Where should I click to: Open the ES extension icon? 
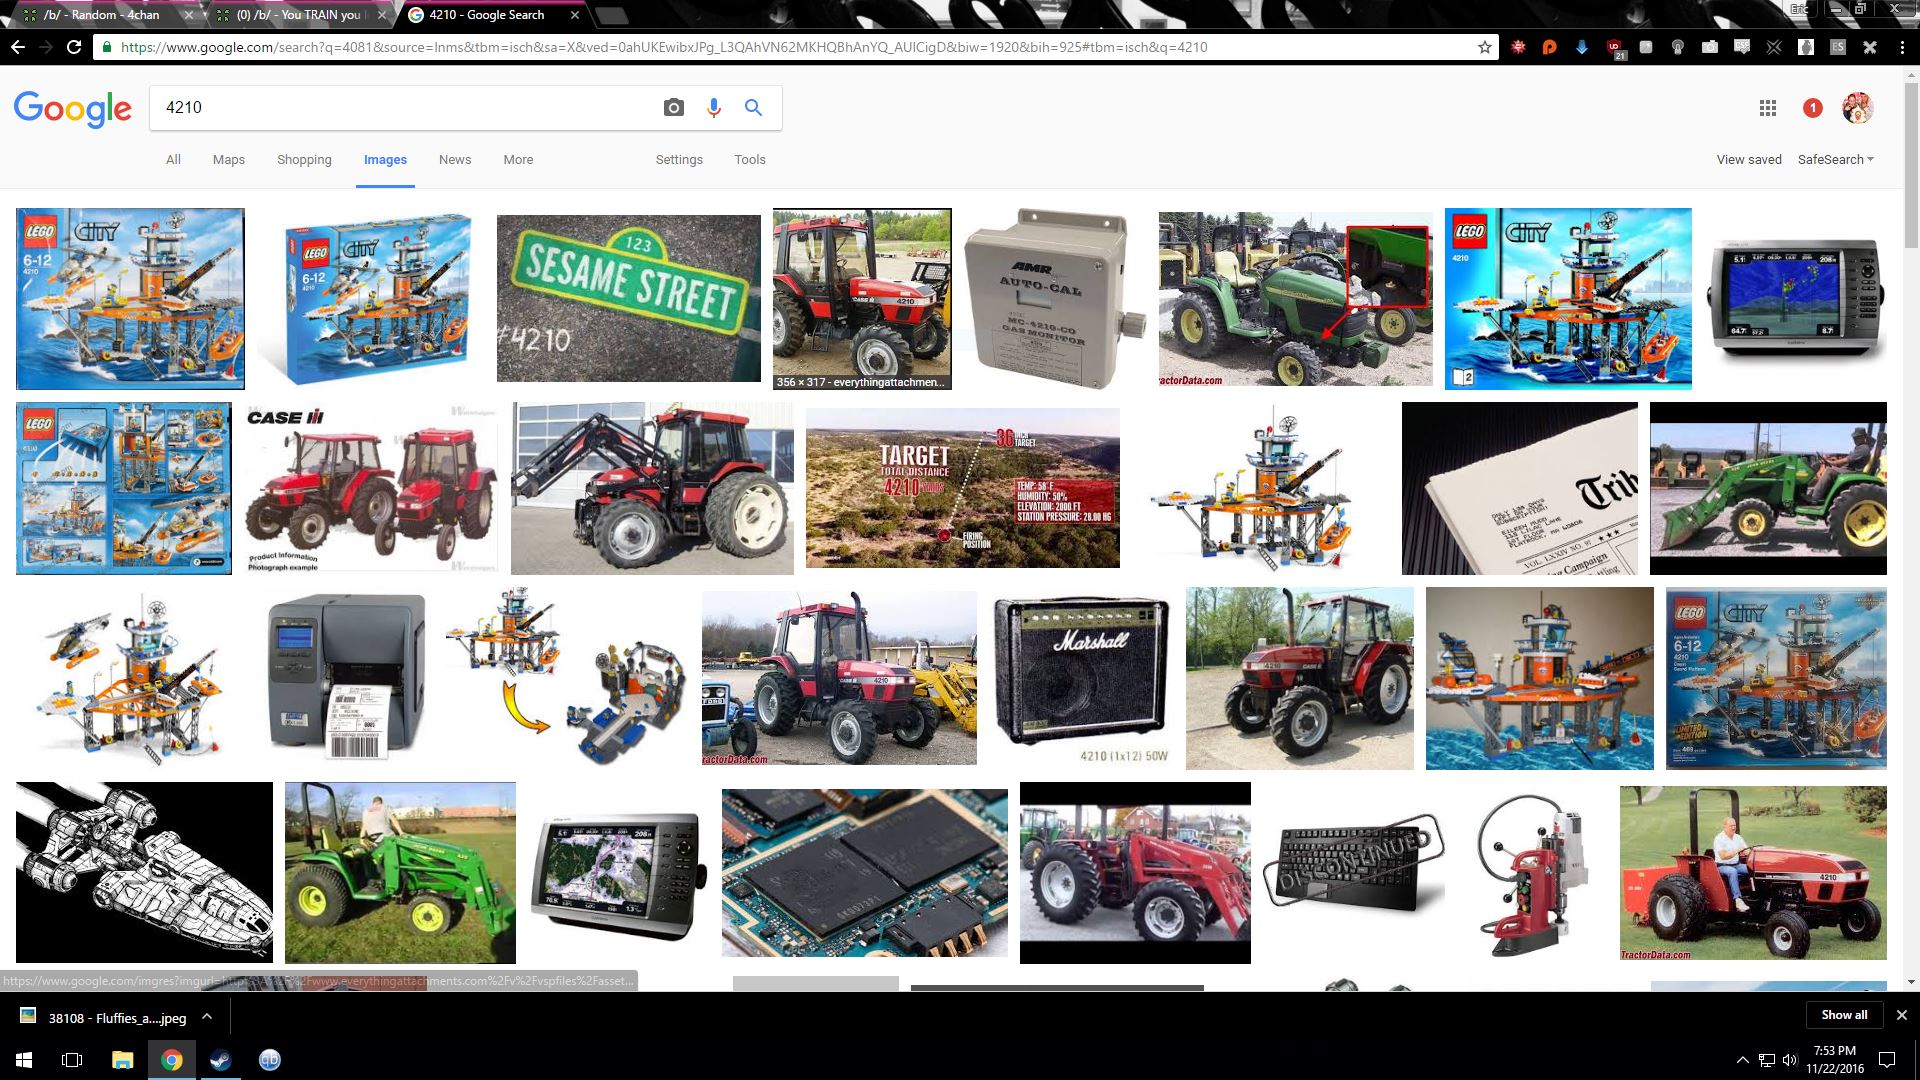[x=1838, y=47]
